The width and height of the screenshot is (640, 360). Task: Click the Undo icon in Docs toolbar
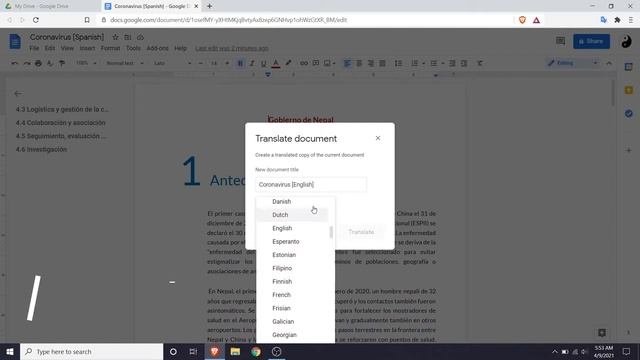(15, 63)
